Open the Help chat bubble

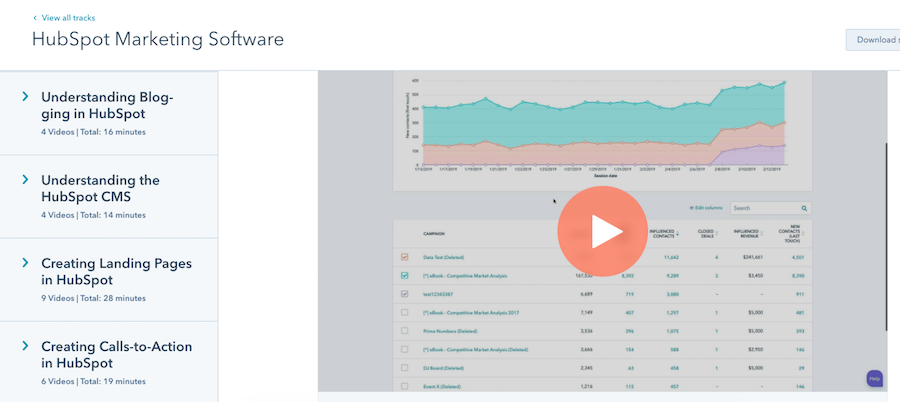tap(874, 378)
